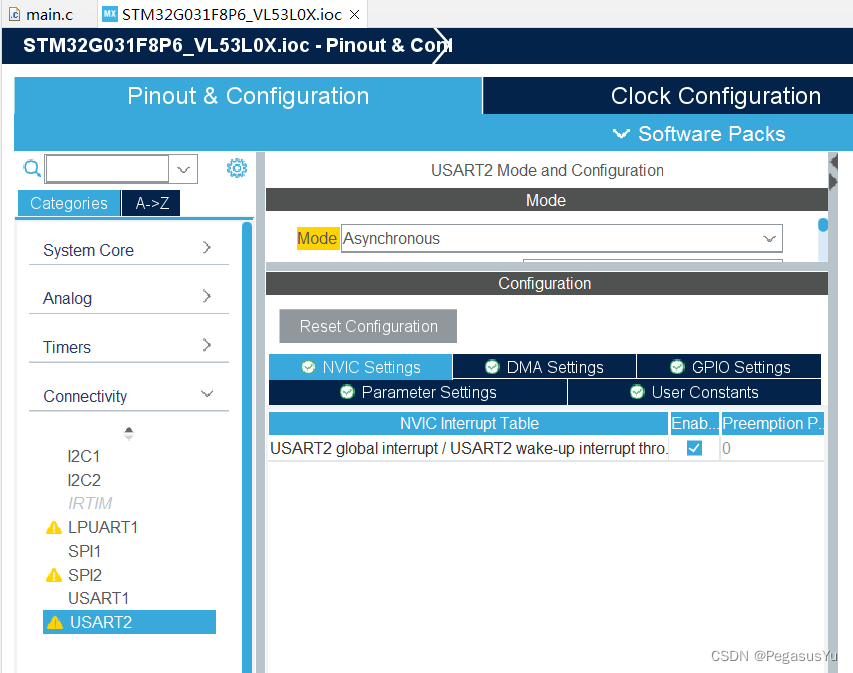Click the peripheral search input field
The image size is (853, 673).
tap(107, 169)
